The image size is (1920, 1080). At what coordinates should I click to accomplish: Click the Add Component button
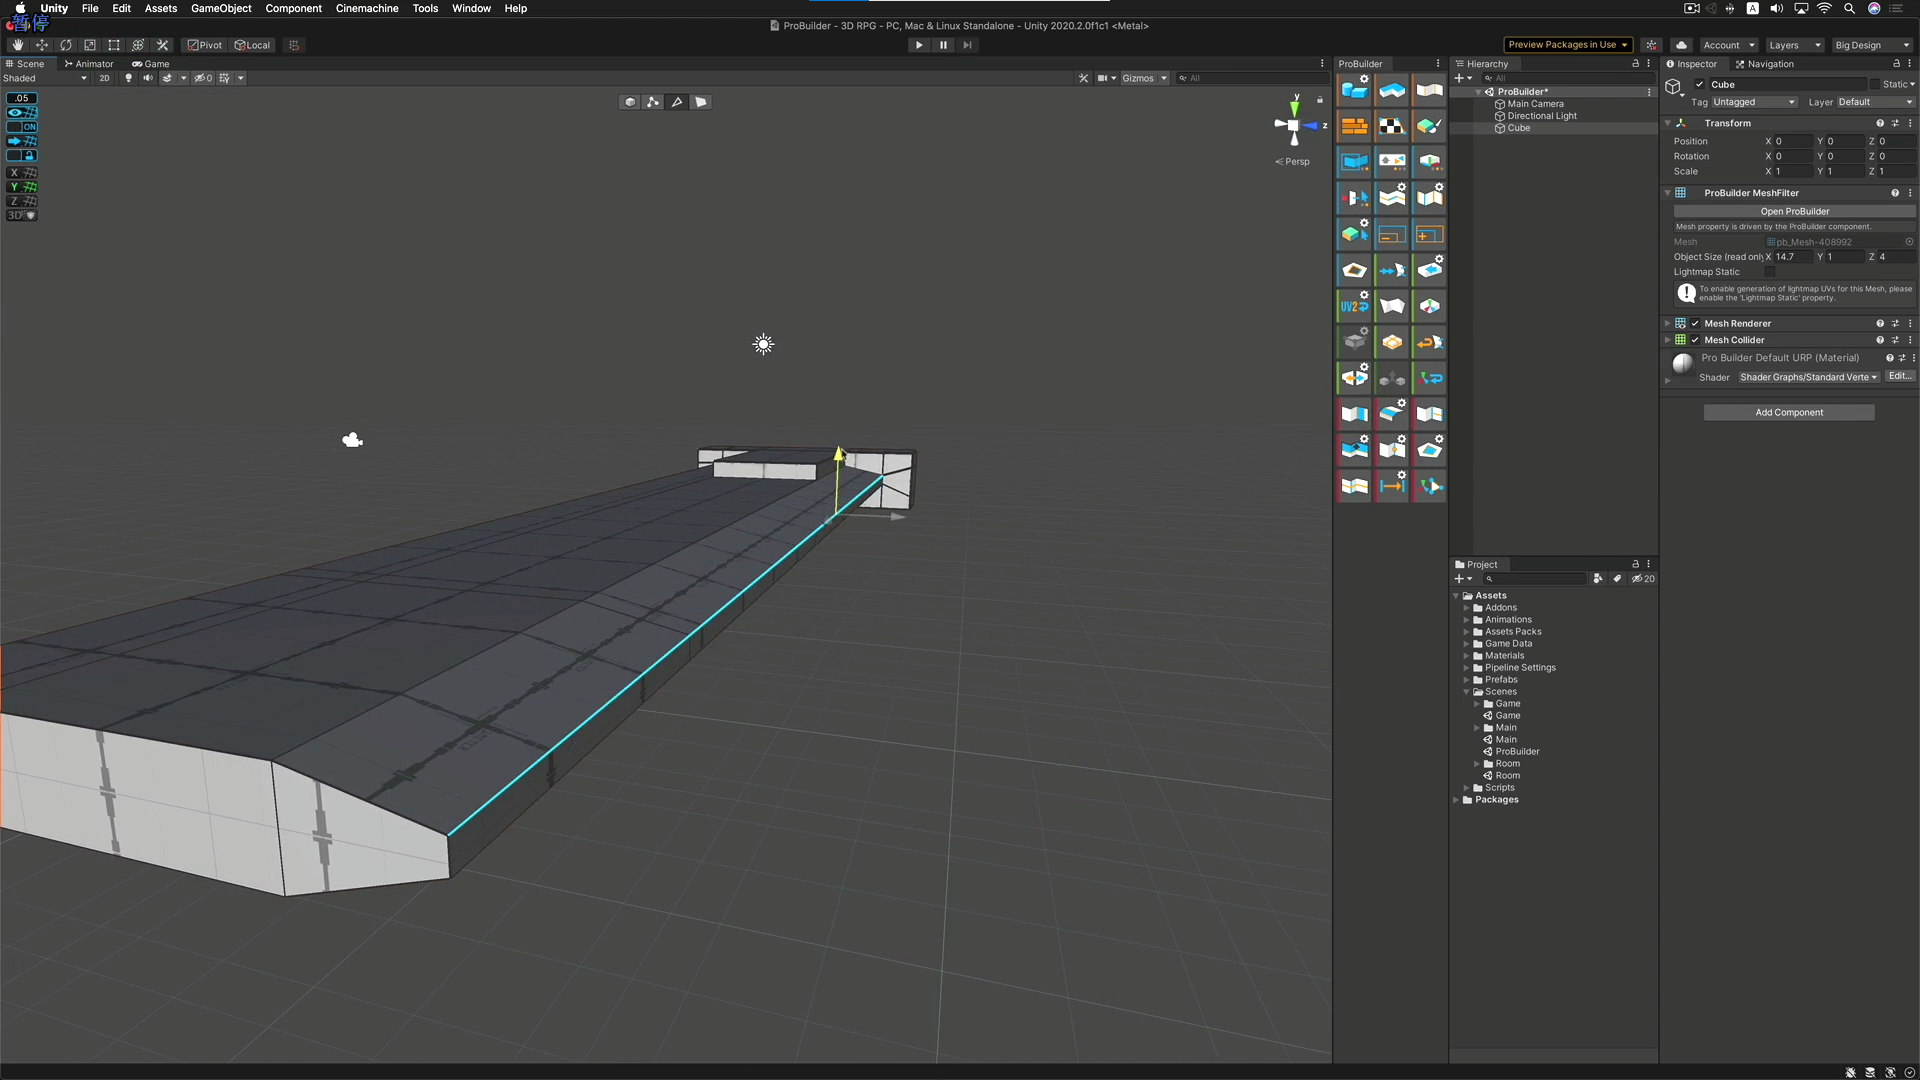(1789, 412)
